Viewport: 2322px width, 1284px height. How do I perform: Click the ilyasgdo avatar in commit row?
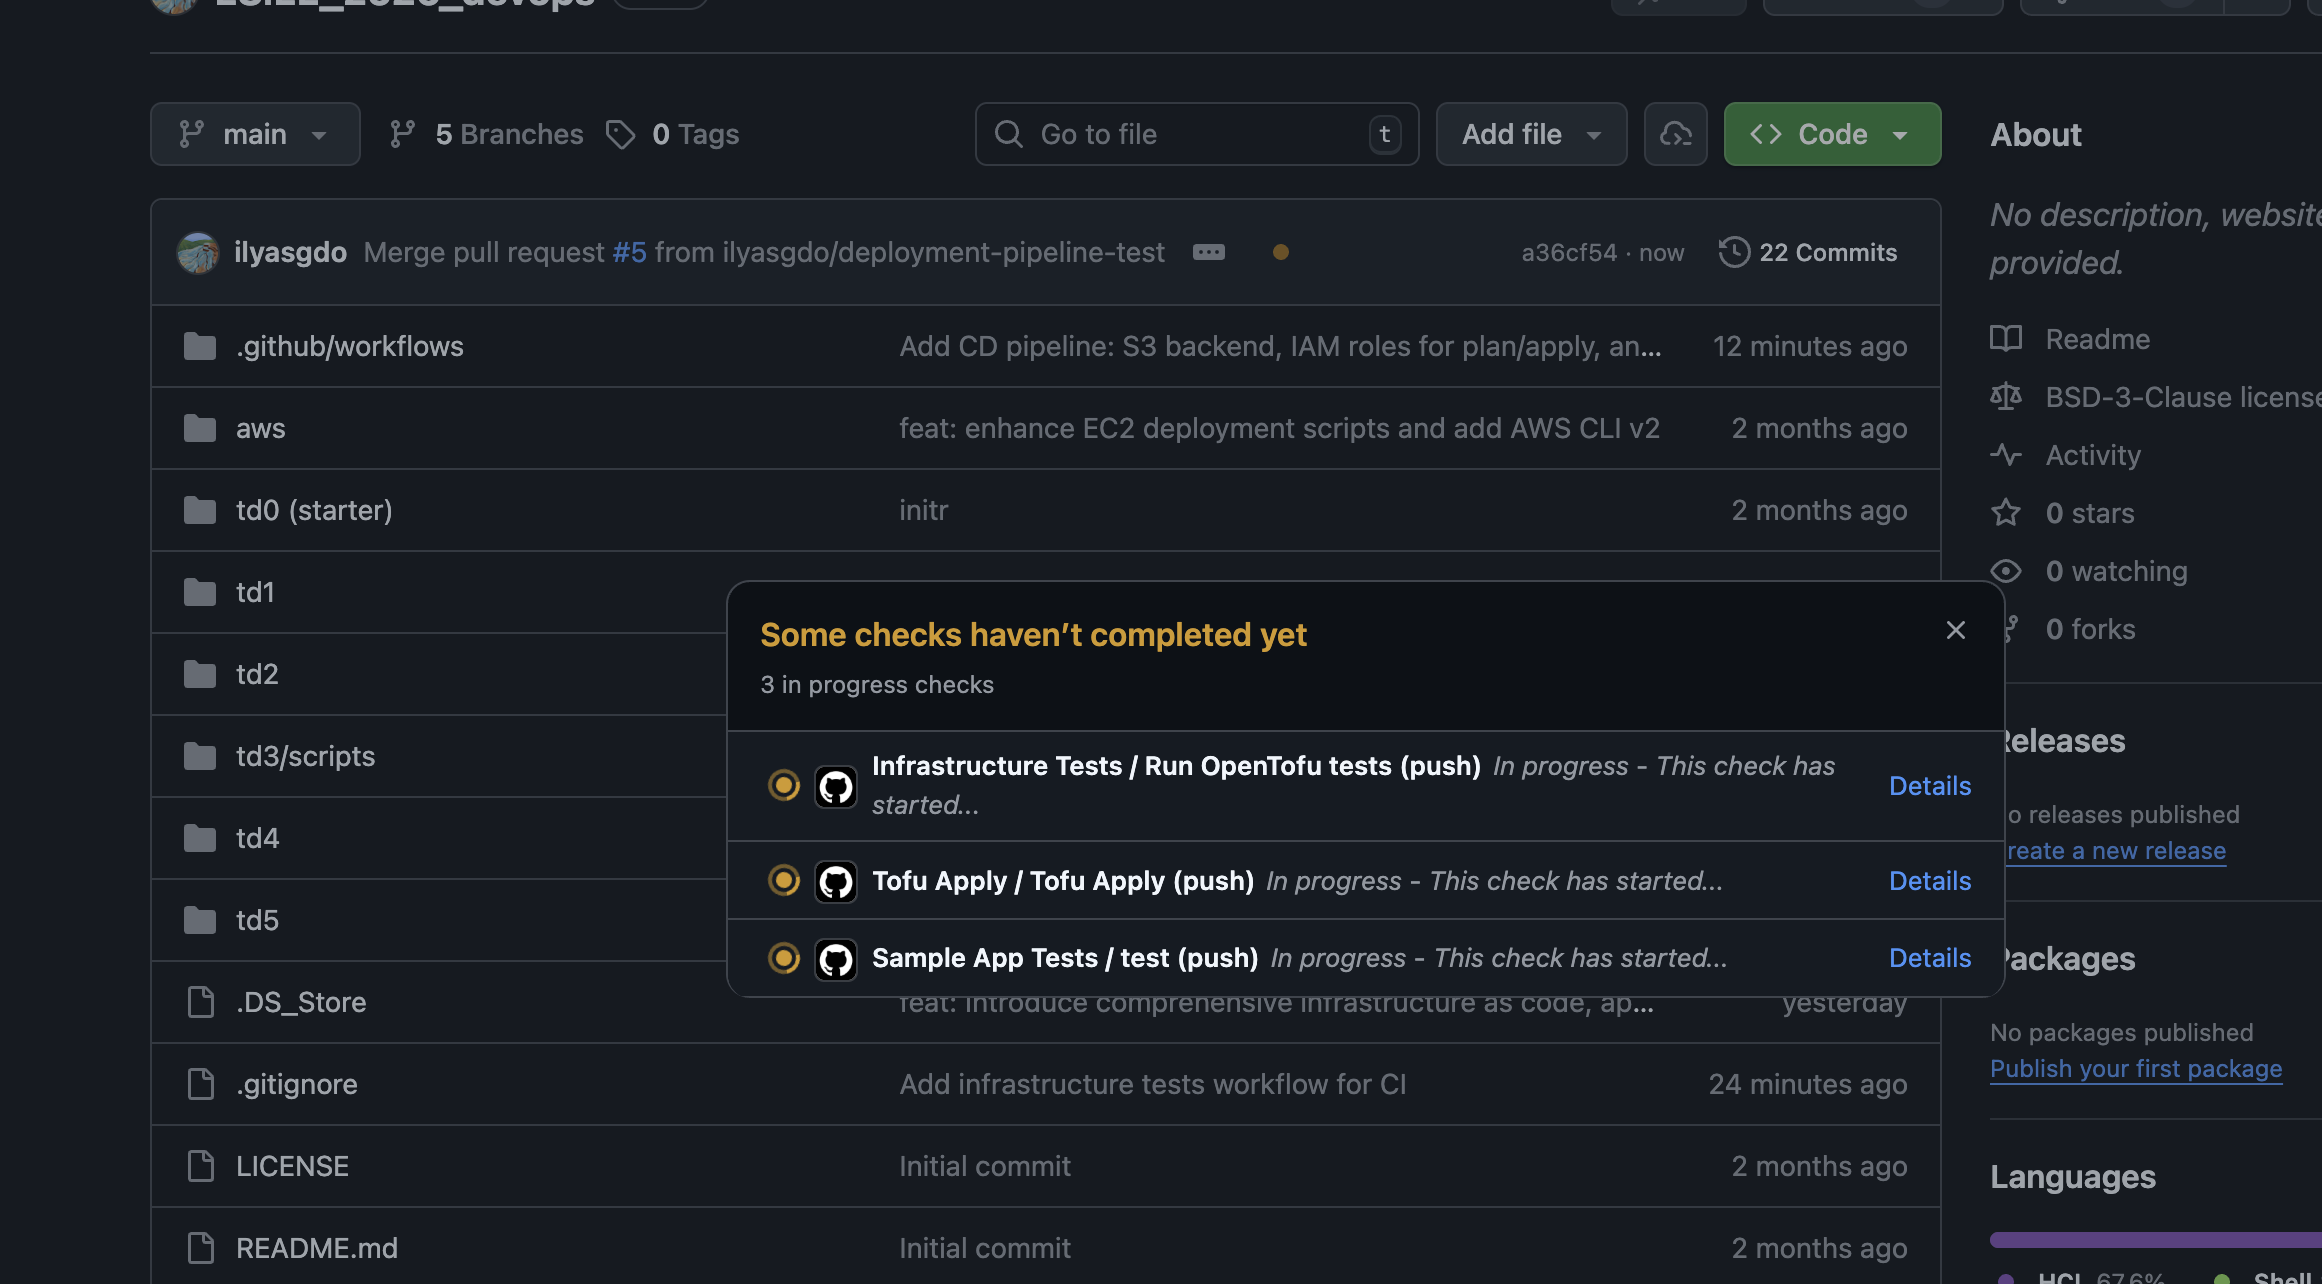tap(198, 252)
